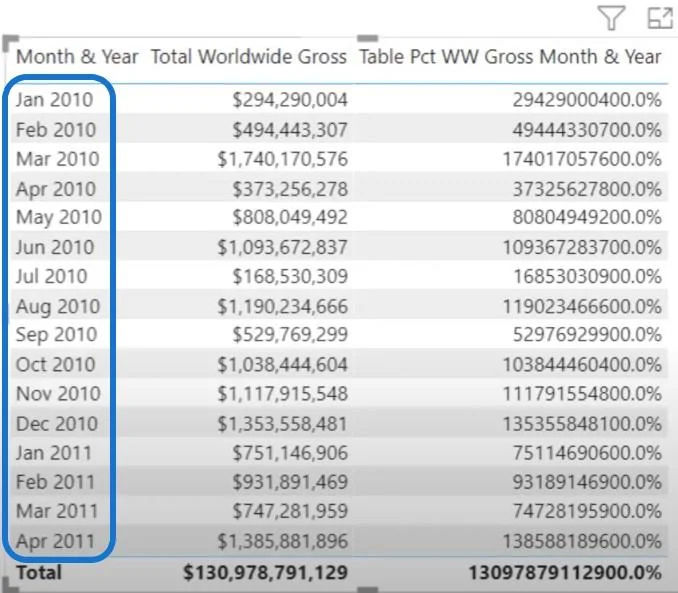Select the Jan 2010 row label
Viewport: 678px width, 593px height.
click(54, 99)
